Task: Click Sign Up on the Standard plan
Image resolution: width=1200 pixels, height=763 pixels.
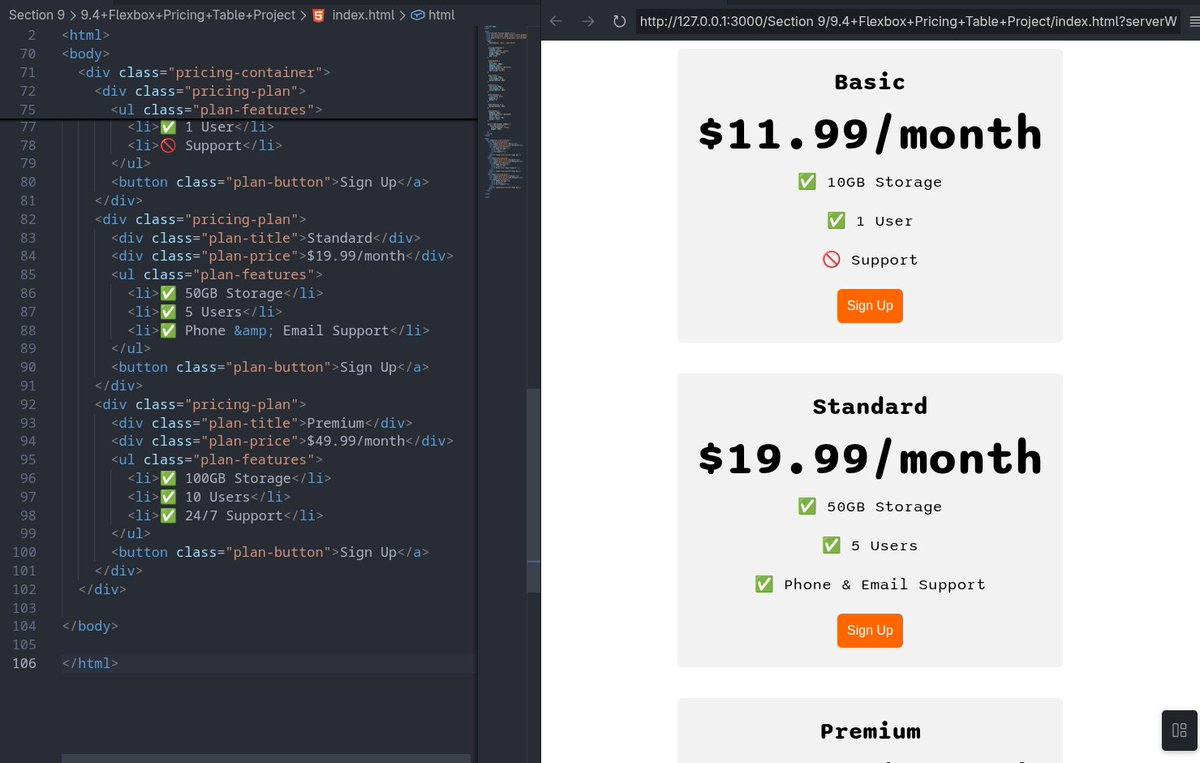Action: pyautogui.click(x=869, y=630)
